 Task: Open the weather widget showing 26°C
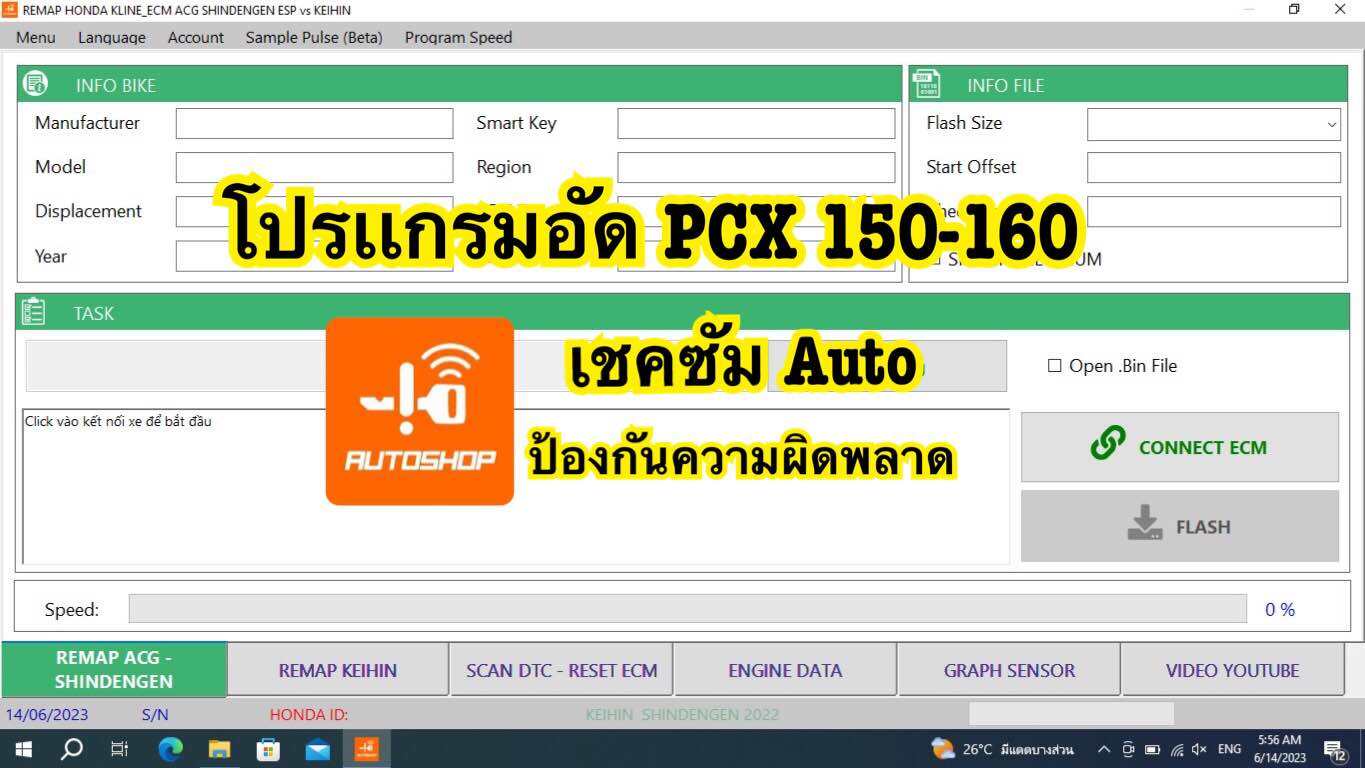click(1001, 749)
